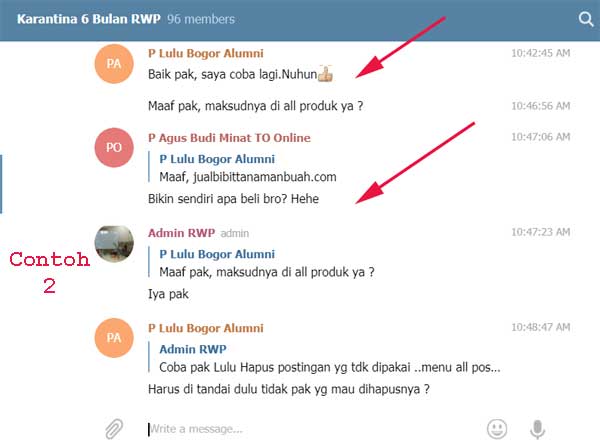Open sender name P Lulu Bogor Alumni at 10:48:47
The height and width of the screenshot is (444, 600).
point(205,328)
